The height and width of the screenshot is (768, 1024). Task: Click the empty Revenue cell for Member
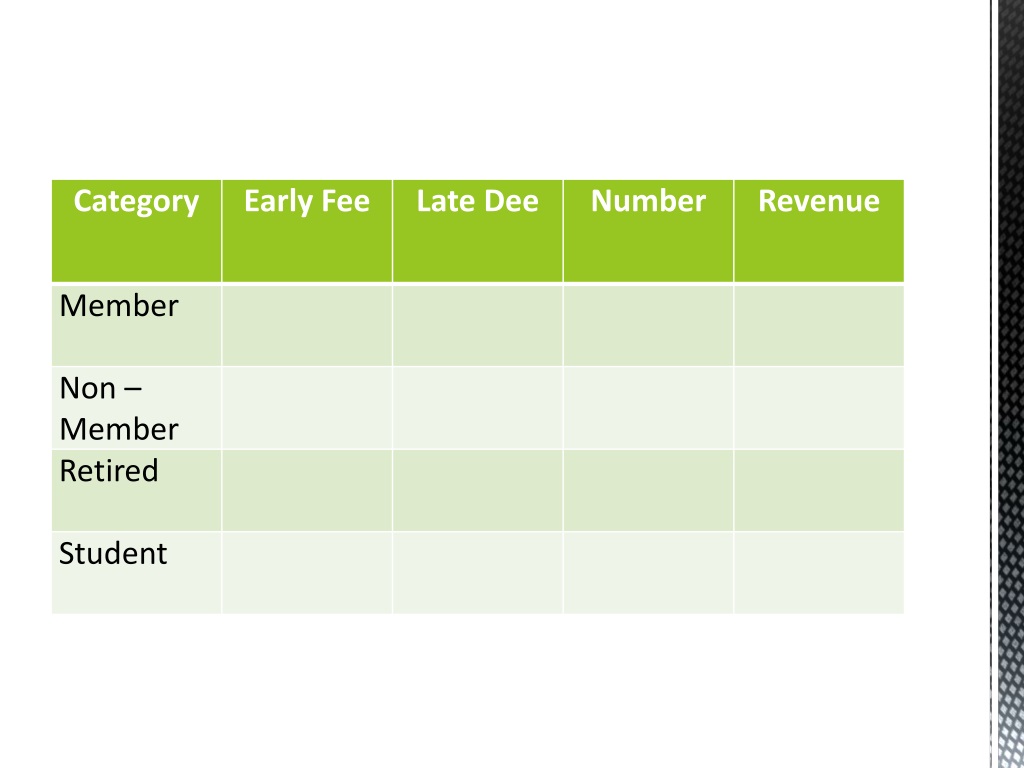point(819,325)
